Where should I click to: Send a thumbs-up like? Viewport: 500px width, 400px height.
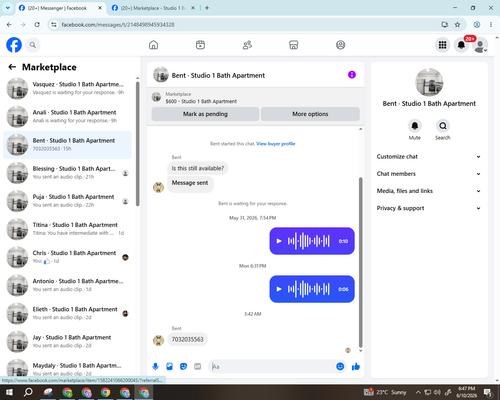[356, 366]
